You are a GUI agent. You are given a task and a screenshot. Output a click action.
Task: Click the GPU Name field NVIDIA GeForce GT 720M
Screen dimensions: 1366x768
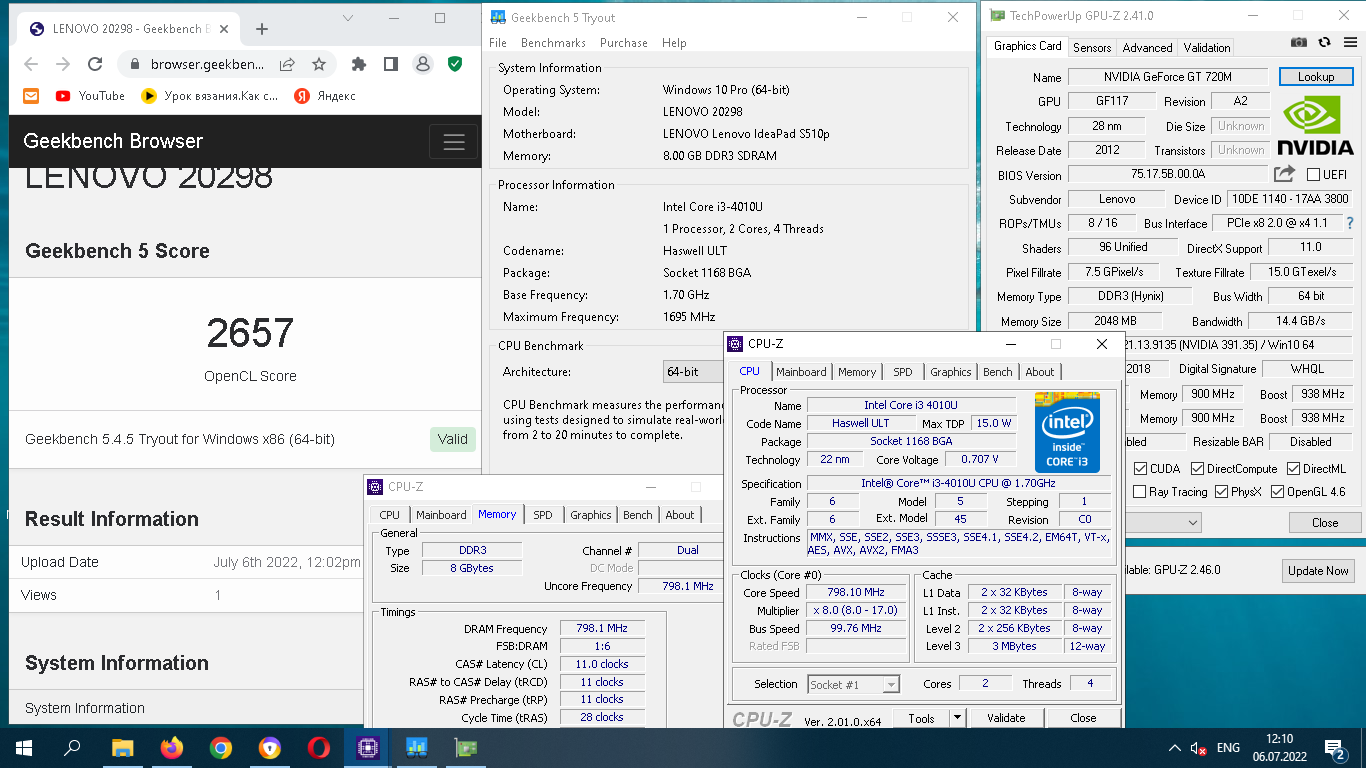point(1168,77)
